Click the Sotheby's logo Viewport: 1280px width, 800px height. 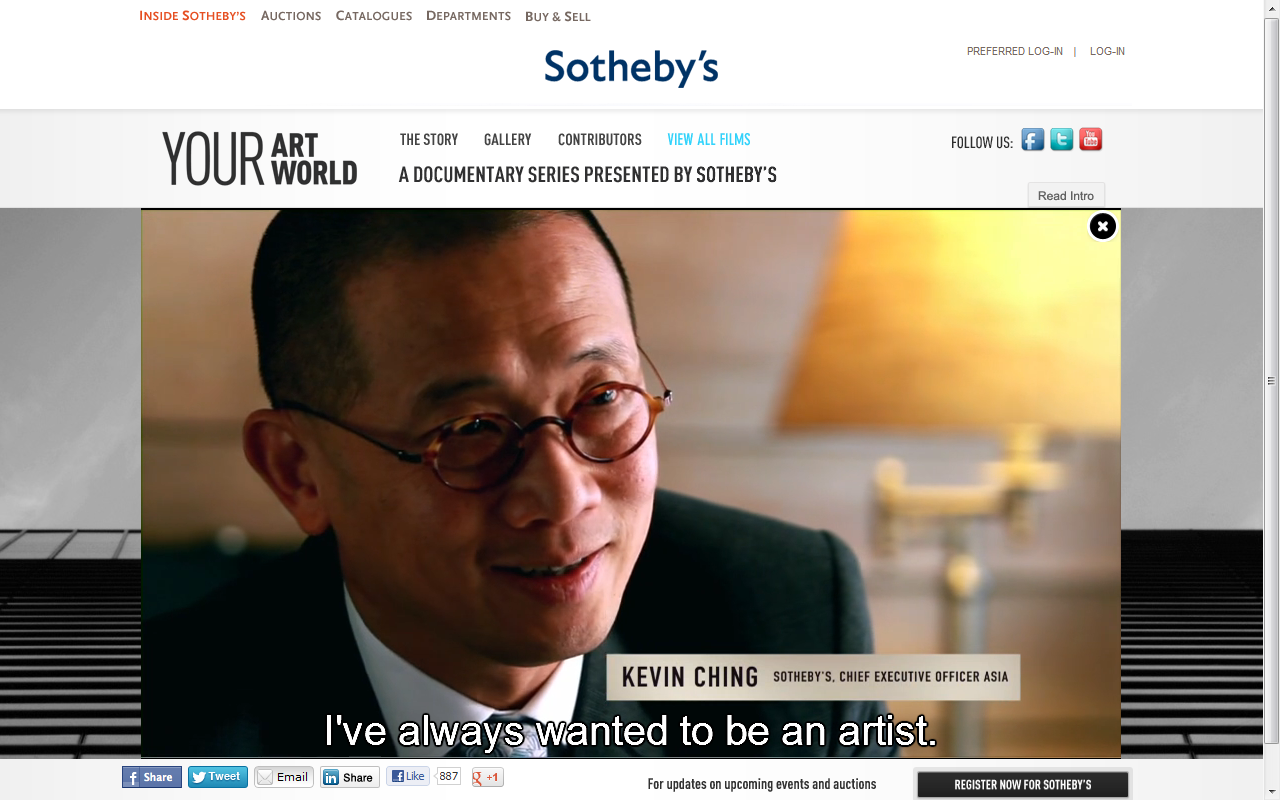point(631,68)
